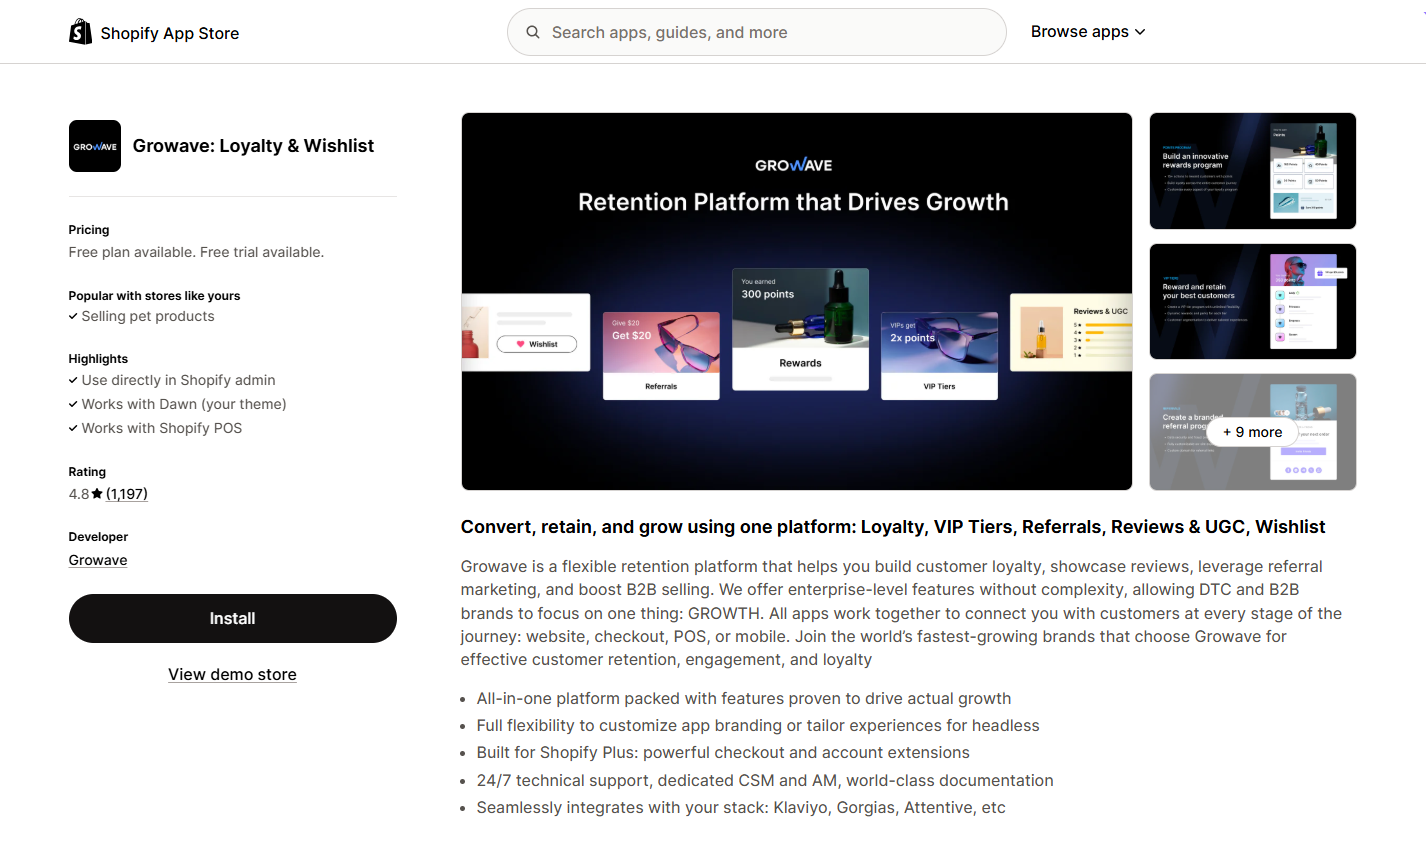Click the Growave app logo icon

tap(95, 146)
